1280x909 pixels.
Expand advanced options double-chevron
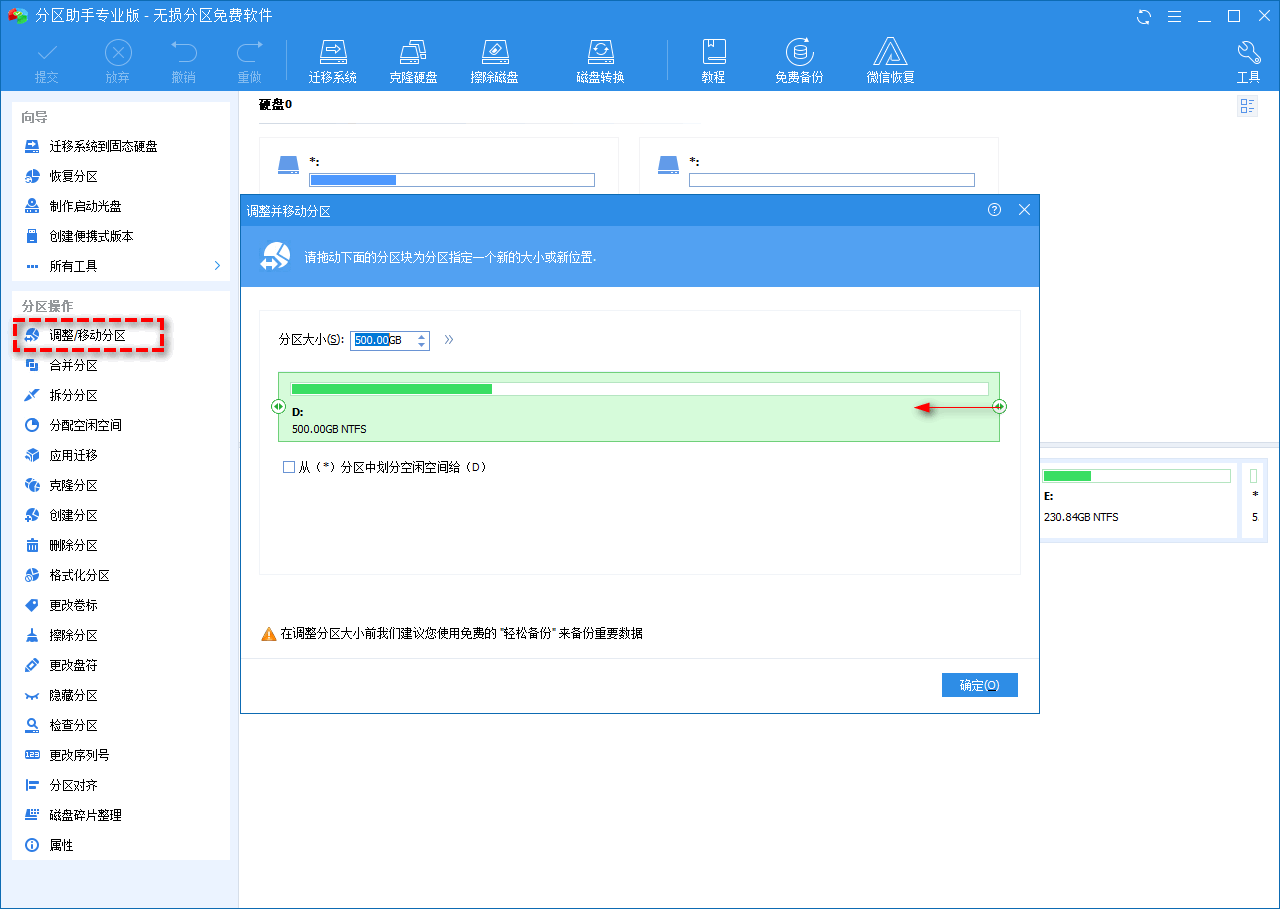pos(449,340)
